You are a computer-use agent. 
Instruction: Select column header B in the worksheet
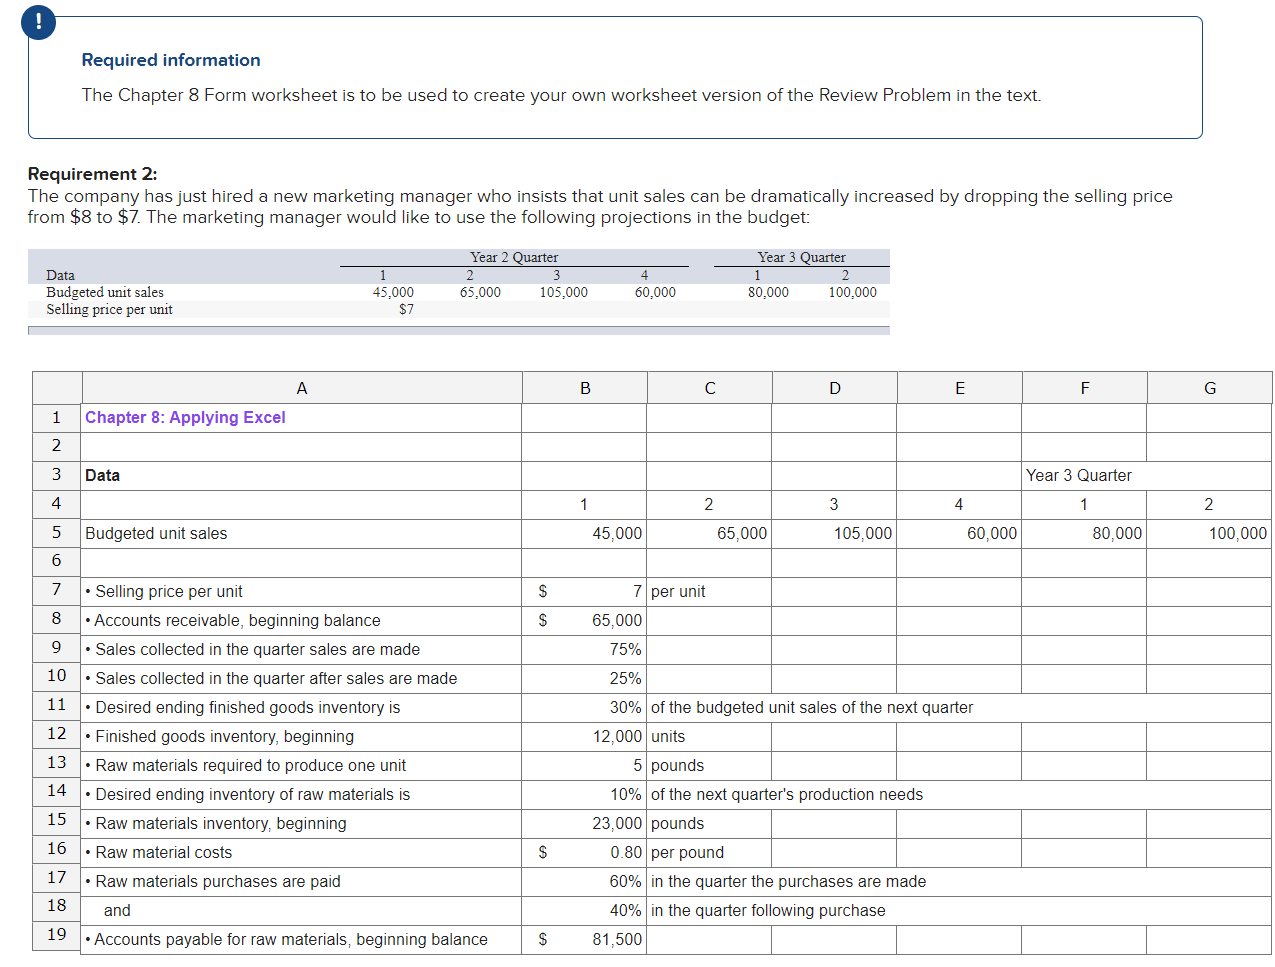pos(584,388)
